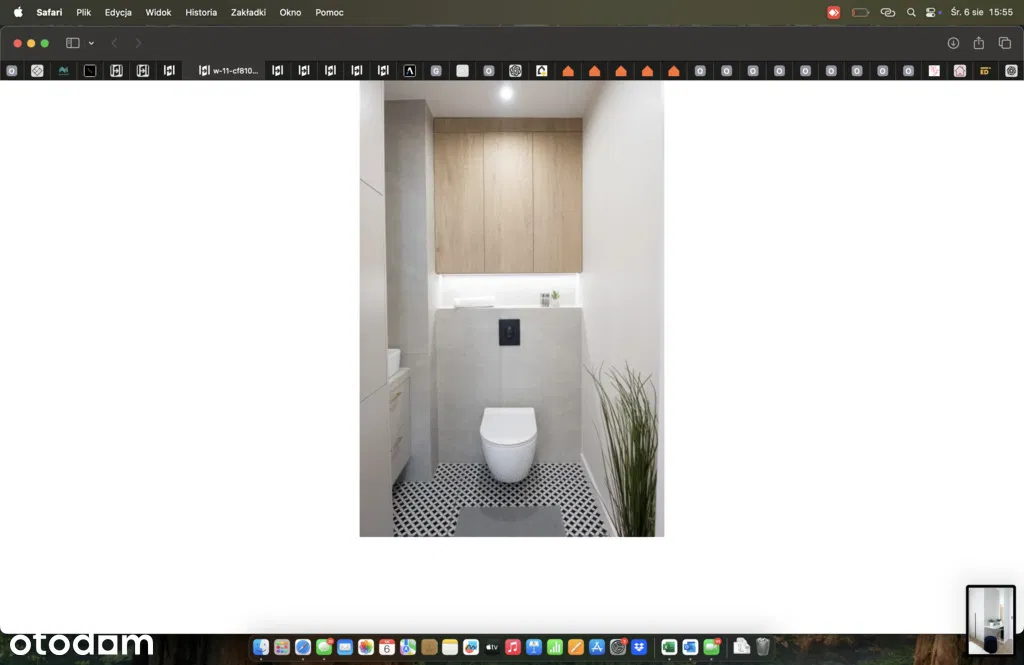Screen dimensions: 1024x665
Task: Toggle the Safari sidebar button
Action: click(72, 43)
